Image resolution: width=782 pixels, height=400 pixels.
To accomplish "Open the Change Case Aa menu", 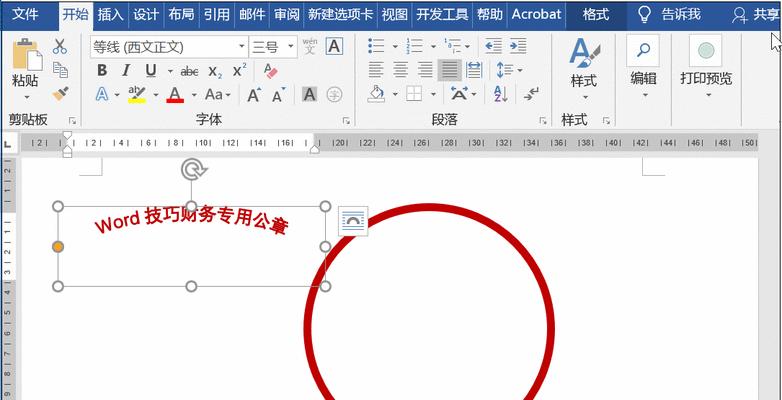I will (217, 94).
